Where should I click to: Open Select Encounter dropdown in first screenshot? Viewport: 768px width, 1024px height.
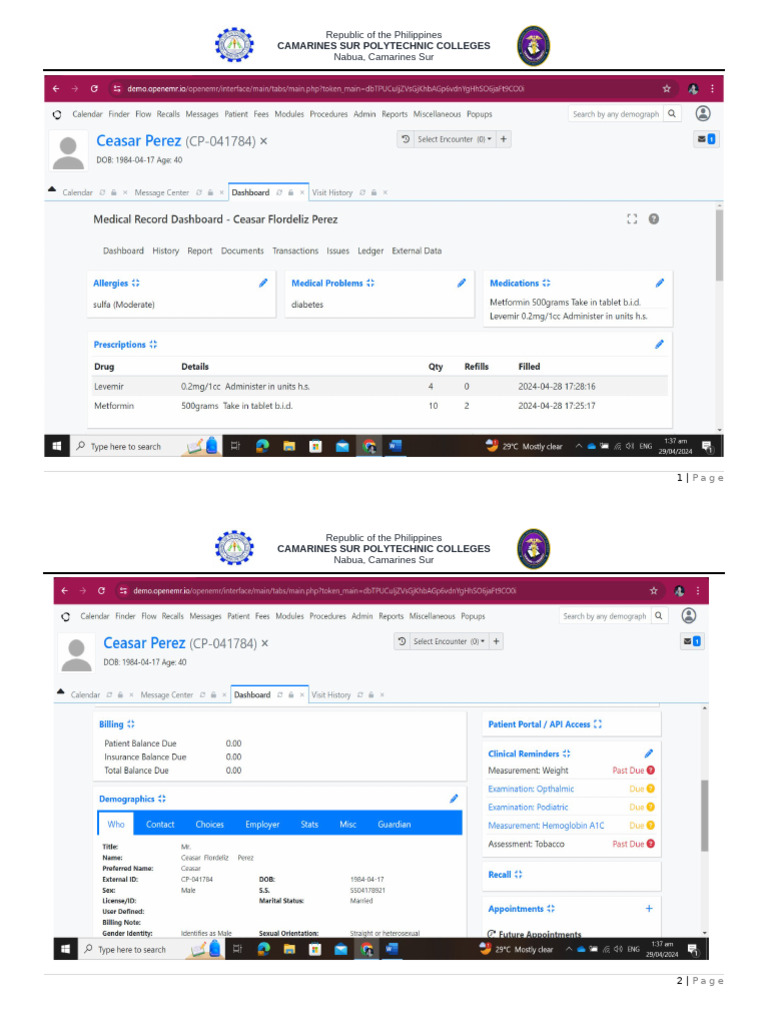[x=455, y=139]
